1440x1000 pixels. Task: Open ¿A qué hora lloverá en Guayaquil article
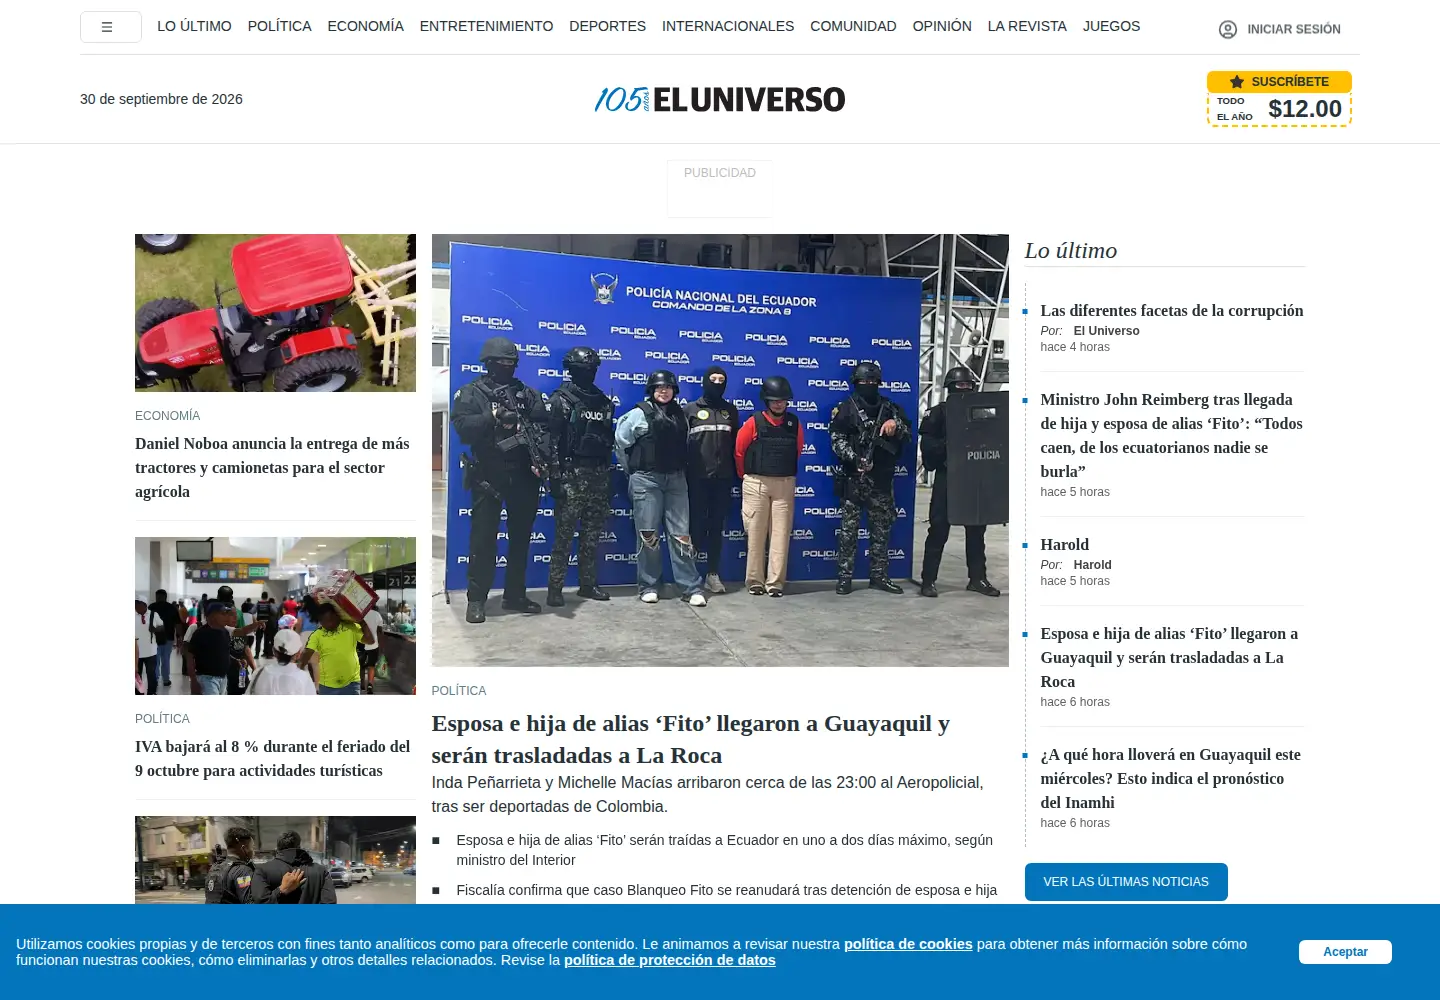(1170, 779)
